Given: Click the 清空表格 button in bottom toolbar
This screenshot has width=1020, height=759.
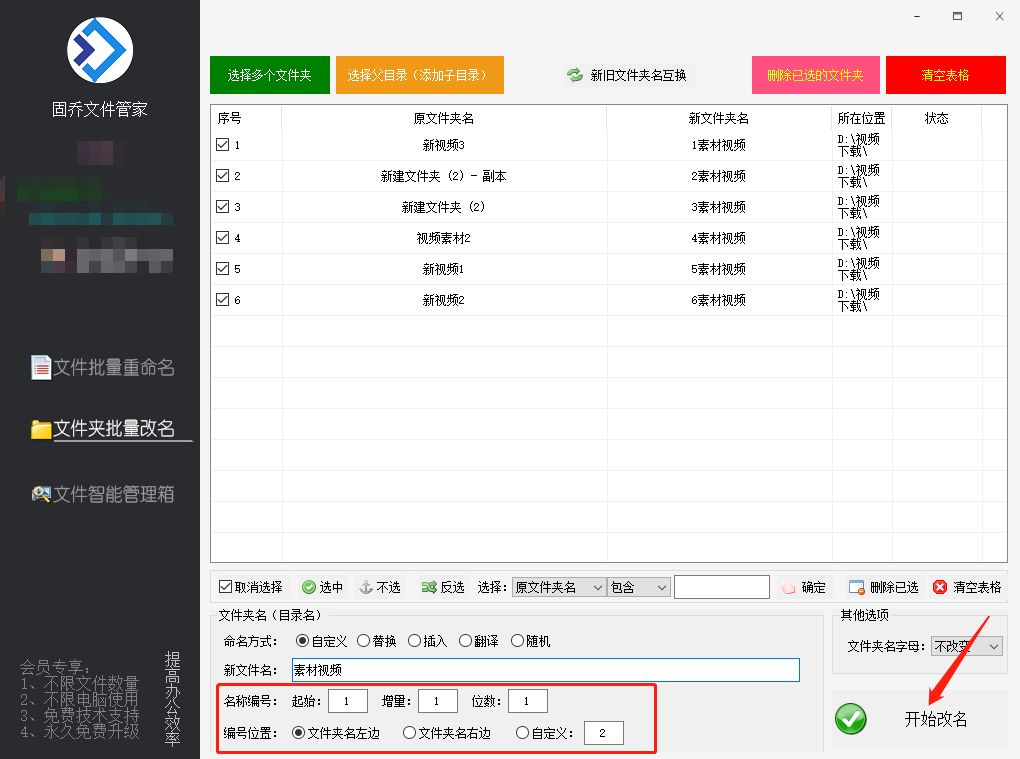Looking at the screenshot, I should 967,587.
